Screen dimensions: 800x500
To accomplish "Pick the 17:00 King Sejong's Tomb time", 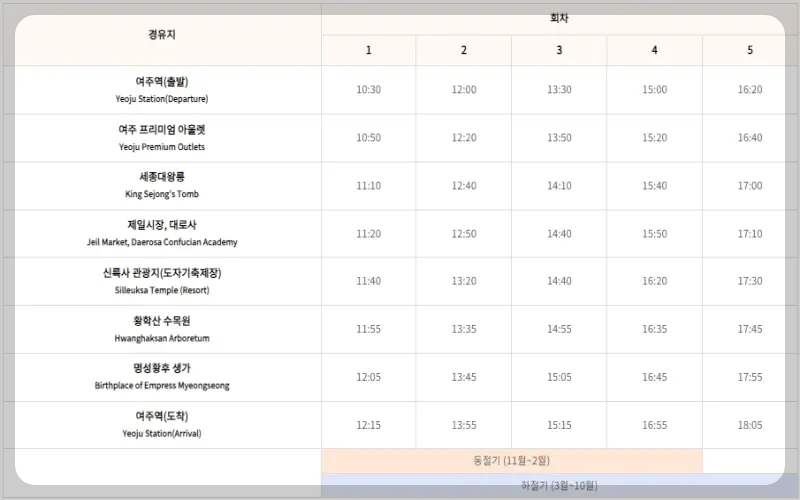I will tap(750, 186).
